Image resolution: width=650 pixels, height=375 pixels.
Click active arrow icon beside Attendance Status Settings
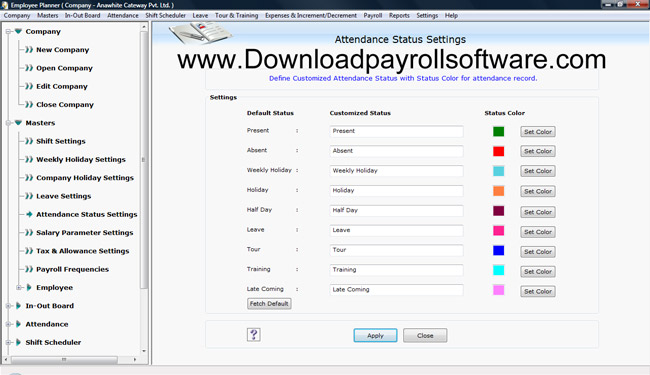coord(29,214)
